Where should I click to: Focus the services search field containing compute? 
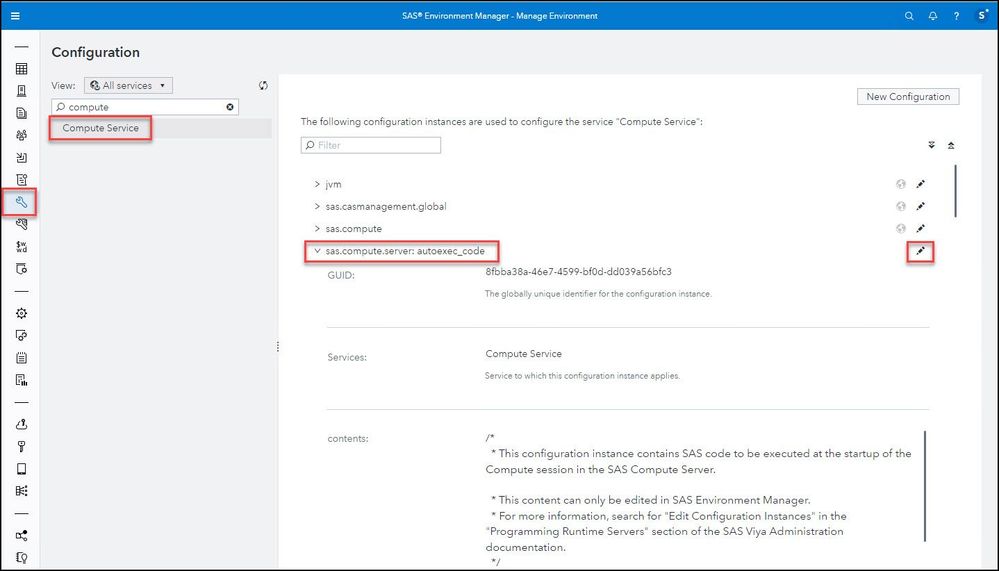click(x=145, y=107)
